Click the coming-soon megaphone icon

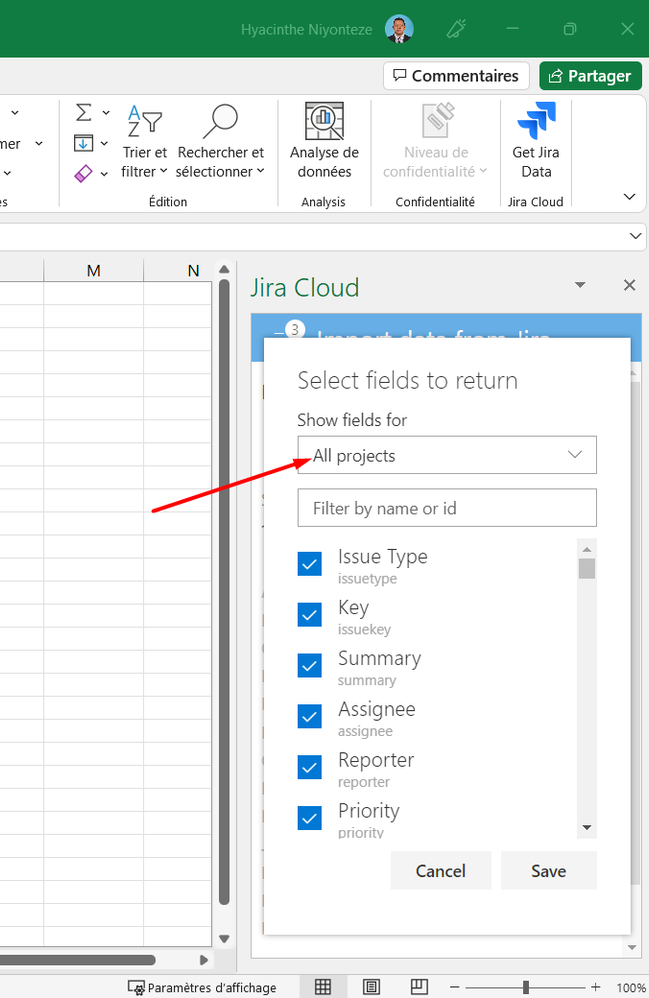coord(456,29)
